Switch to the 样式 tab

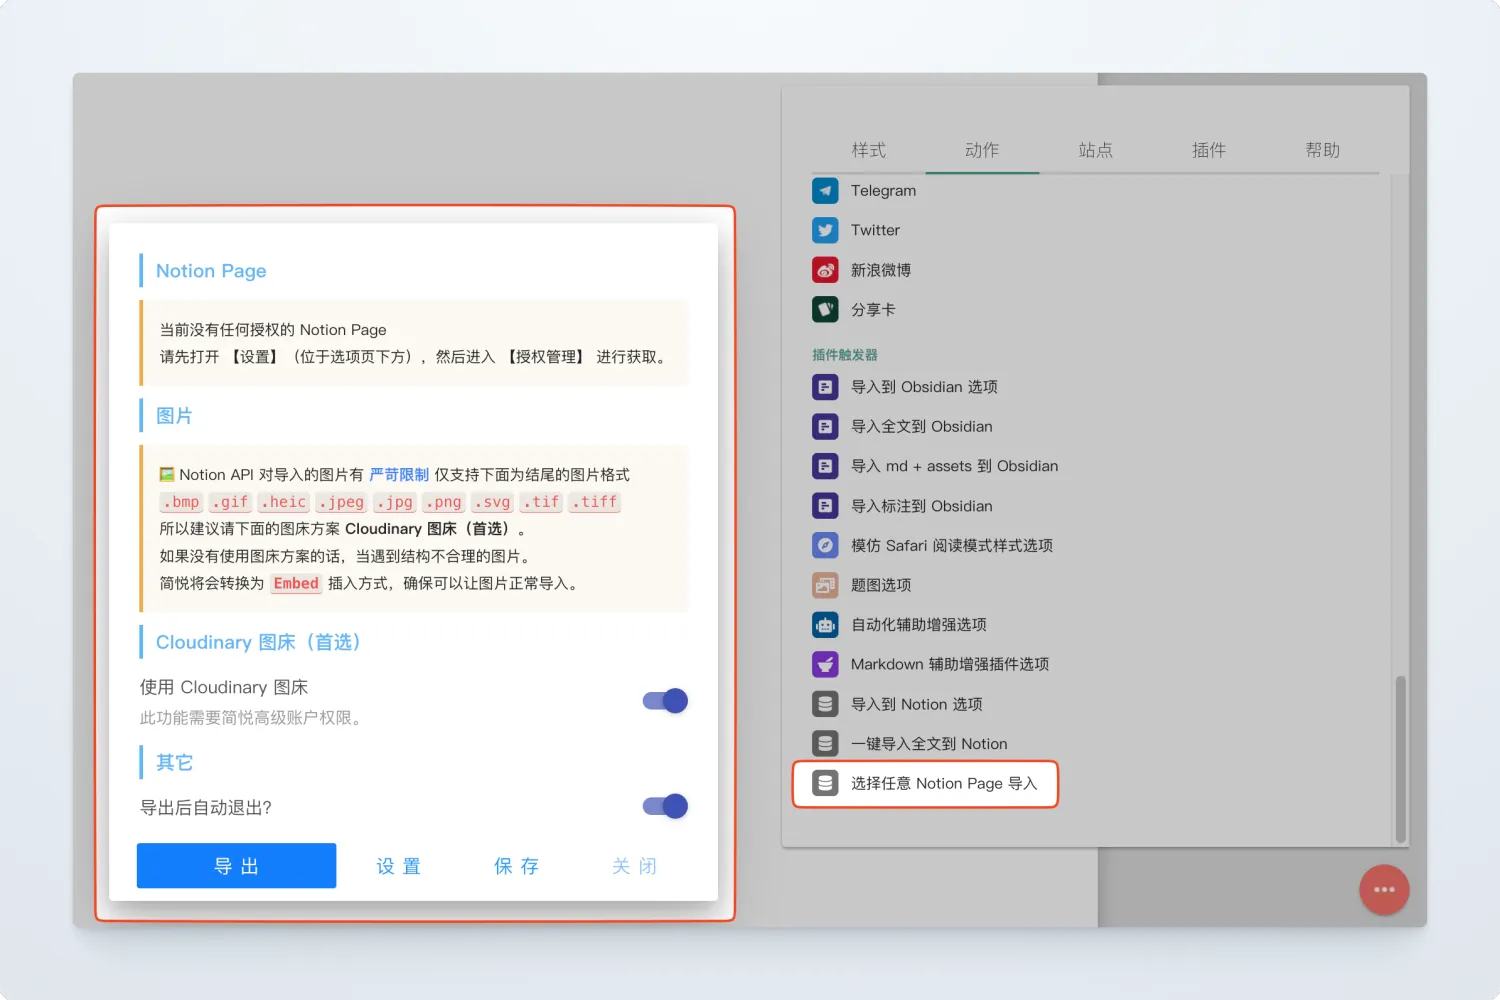pos(869,150)
